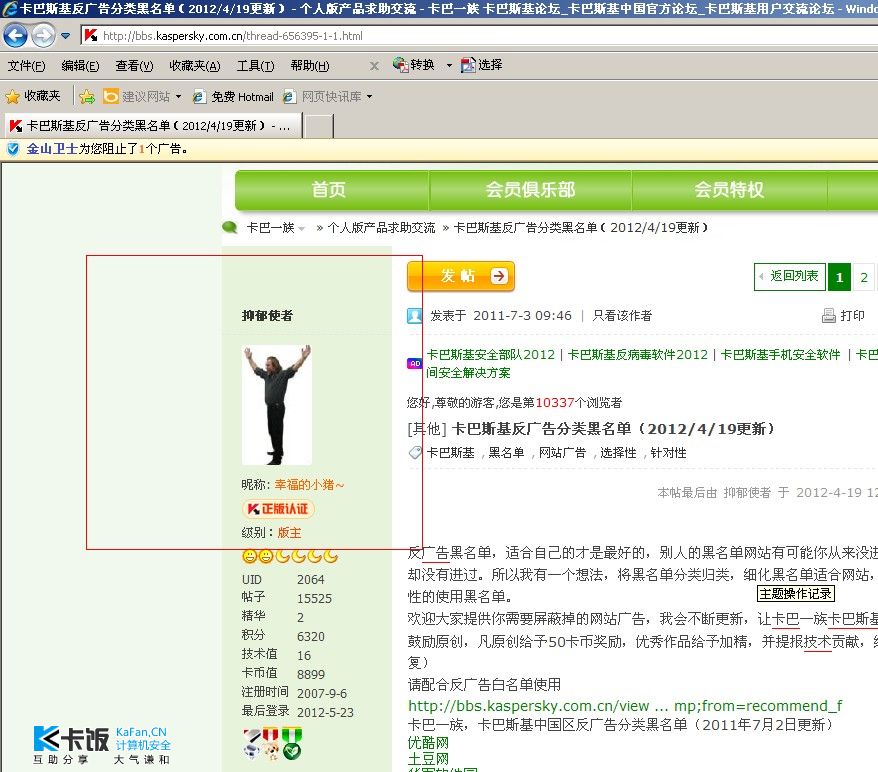The image size is (878, 772).
Task: Click the Kaspersky favicon in address bar
Action: [91, 35]
